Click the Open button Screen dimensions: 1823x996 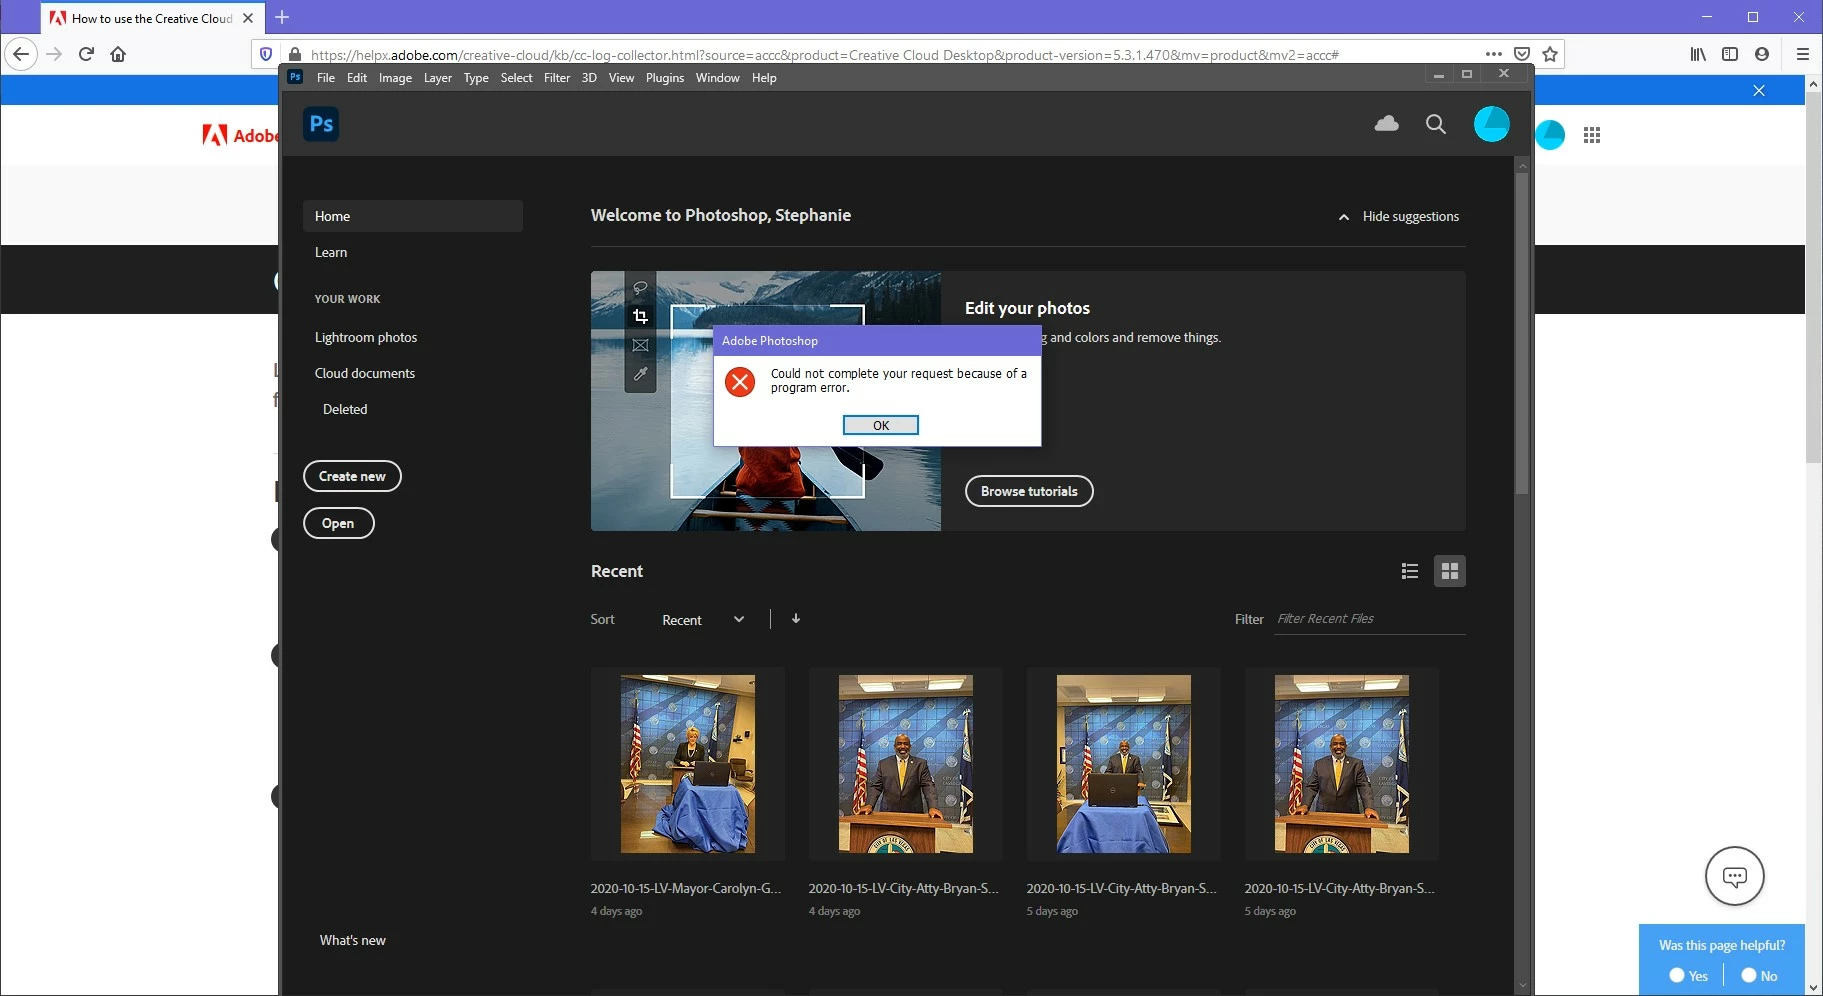[x=338, y=523]
